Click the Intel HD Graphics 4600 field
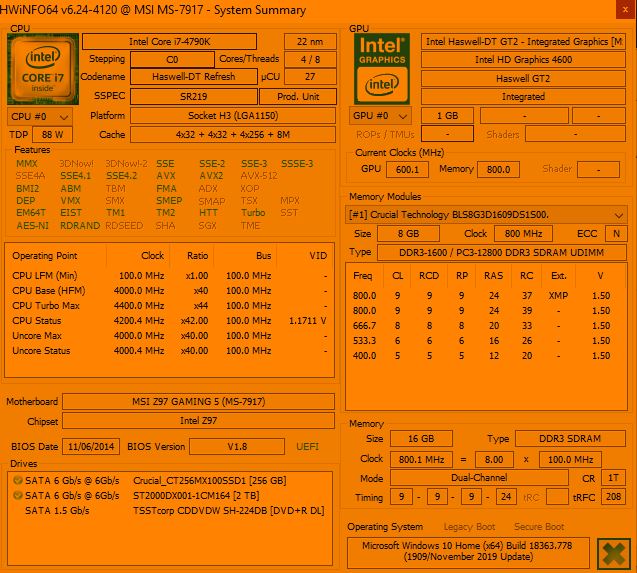The width and height of the screenshot is (637, 573). coord(523,59)
